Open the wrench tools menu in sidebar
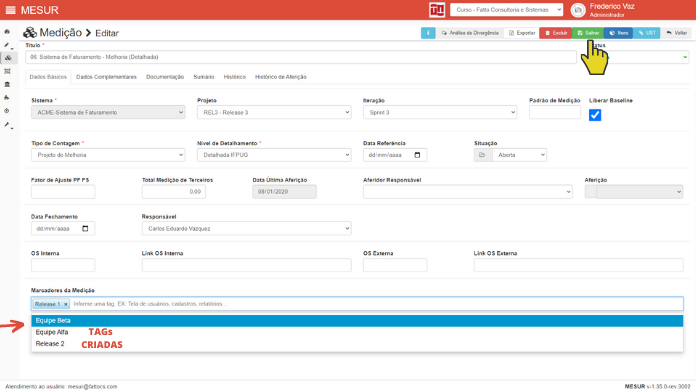 coord(8,125)
